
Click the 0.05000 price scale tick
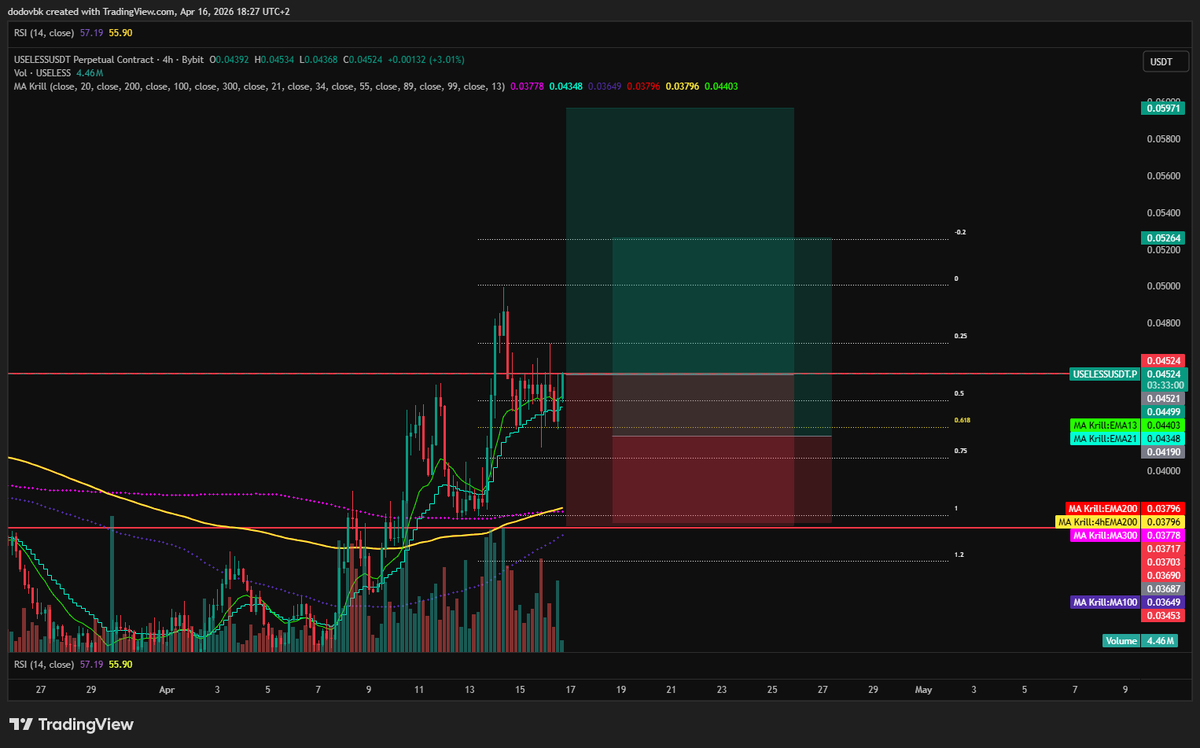(1164, 286)
